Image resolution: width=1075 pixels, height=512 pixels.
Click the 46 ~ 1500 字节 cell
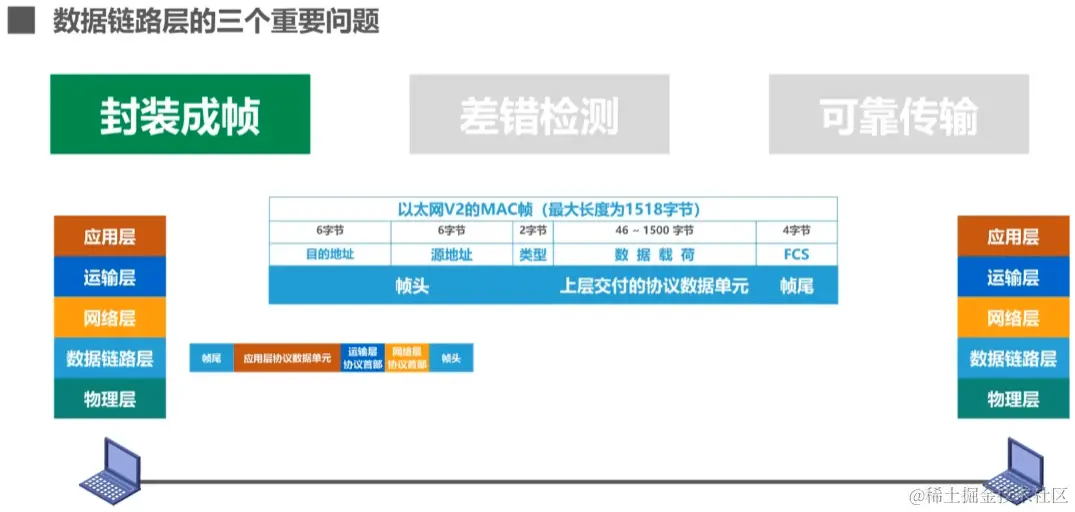pyautogui.click(x=655, y=231)
